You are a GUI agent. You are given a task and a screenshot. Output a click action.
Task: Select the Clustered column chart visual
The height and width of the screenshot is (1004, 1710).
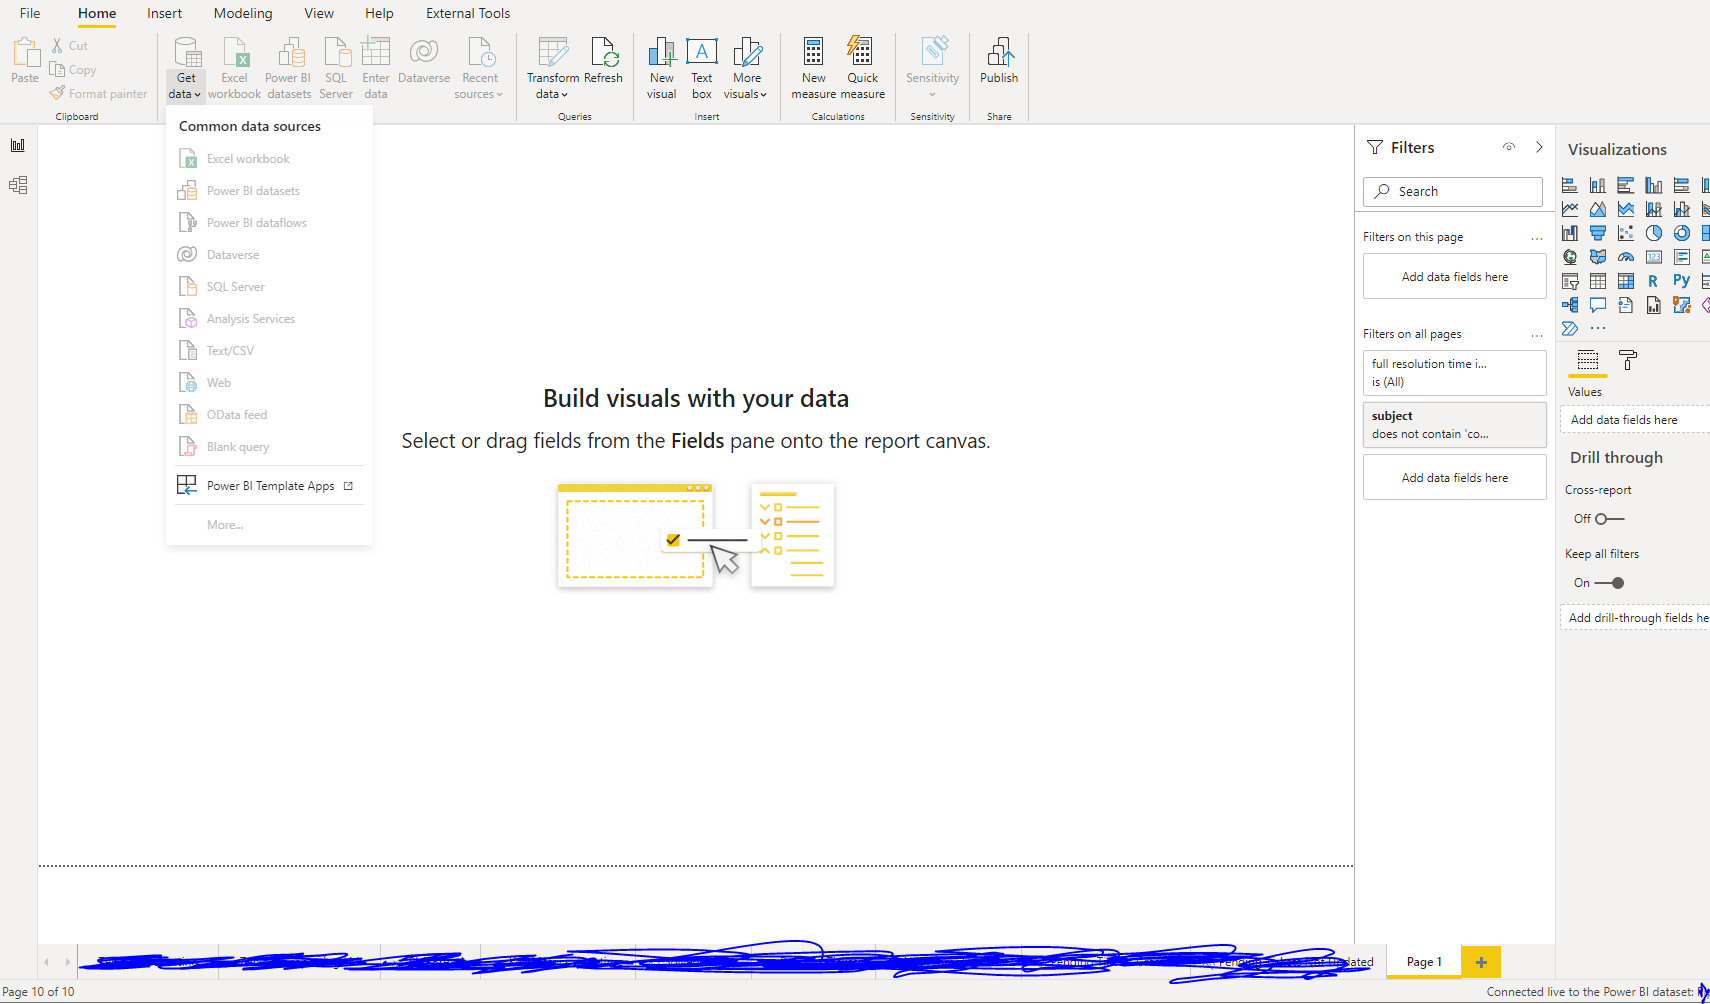pos(1654,185)
